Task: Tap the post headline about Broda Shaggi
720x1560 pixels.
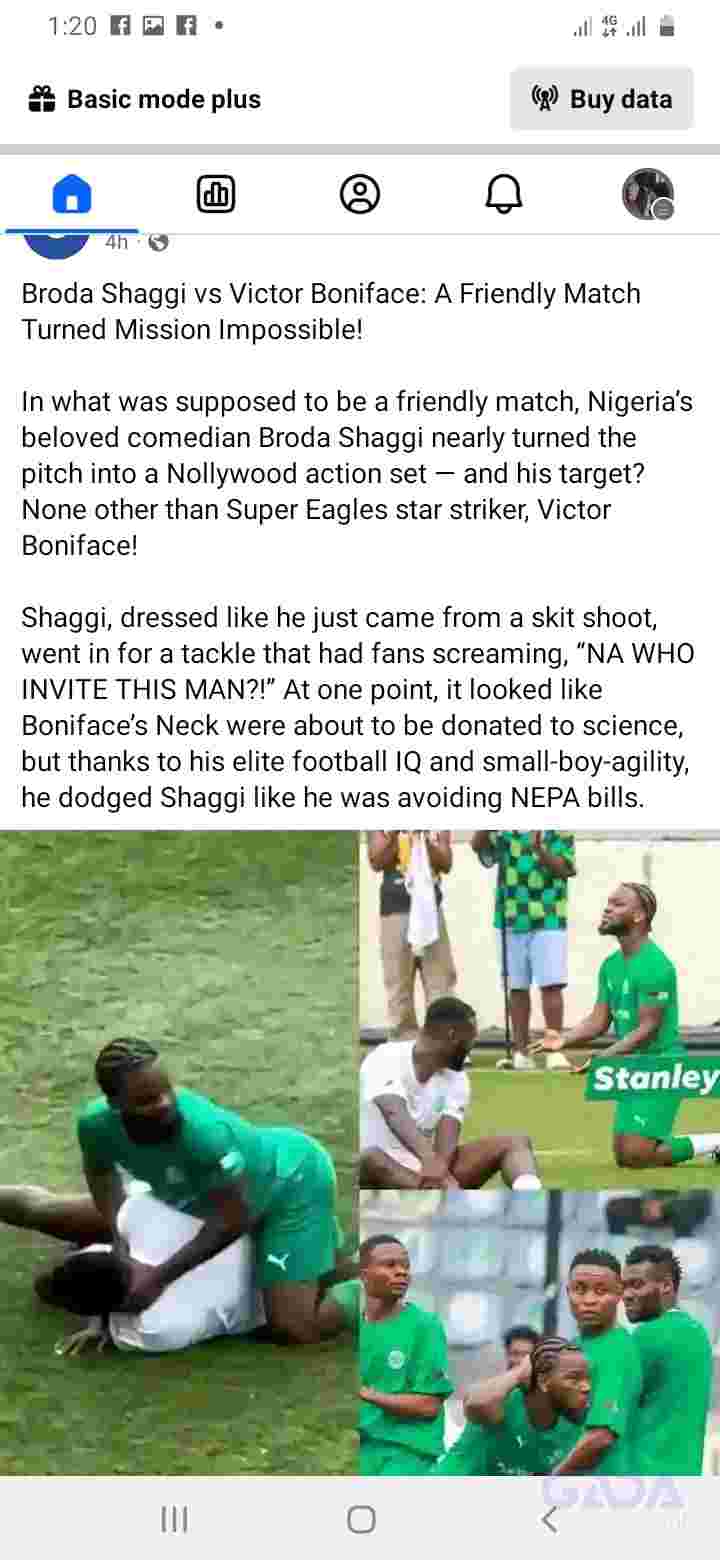Action: tap(331, 311)
